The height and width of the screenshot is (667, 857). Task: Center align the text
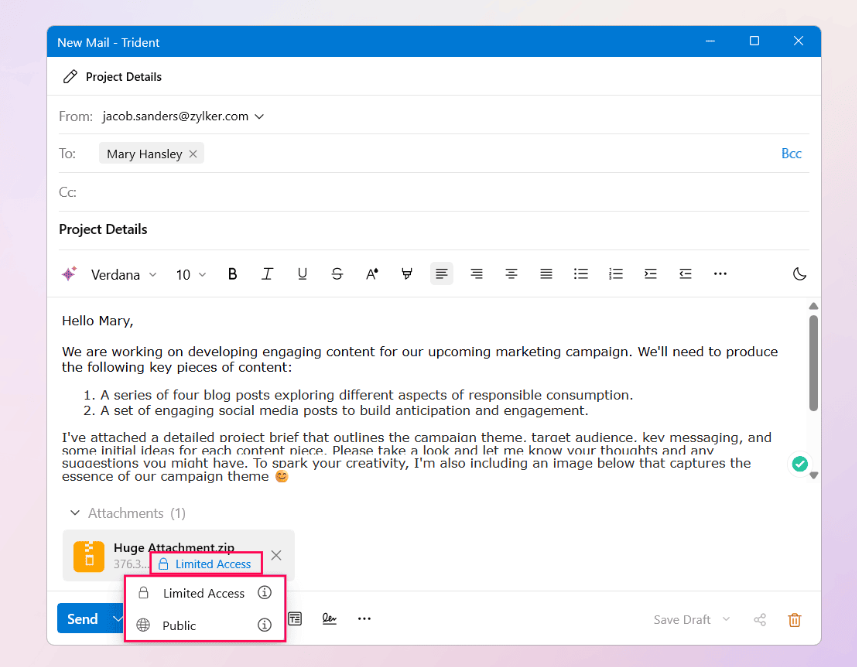(x=512, y=274)
